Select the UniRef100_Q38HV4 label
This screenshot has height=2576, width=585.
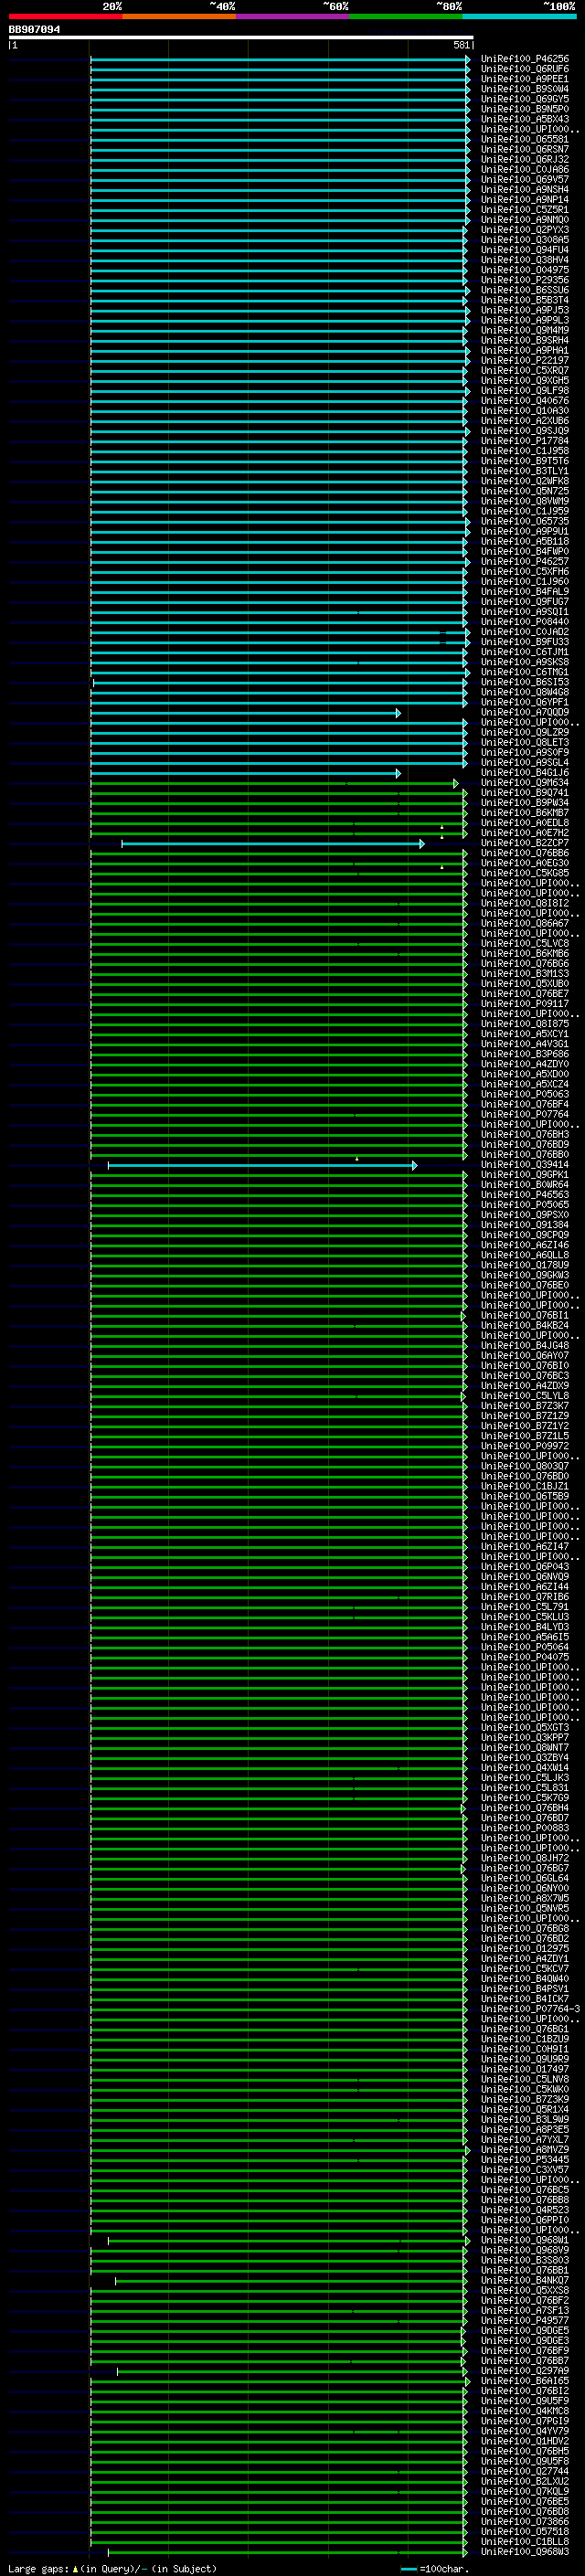(525, 261)
